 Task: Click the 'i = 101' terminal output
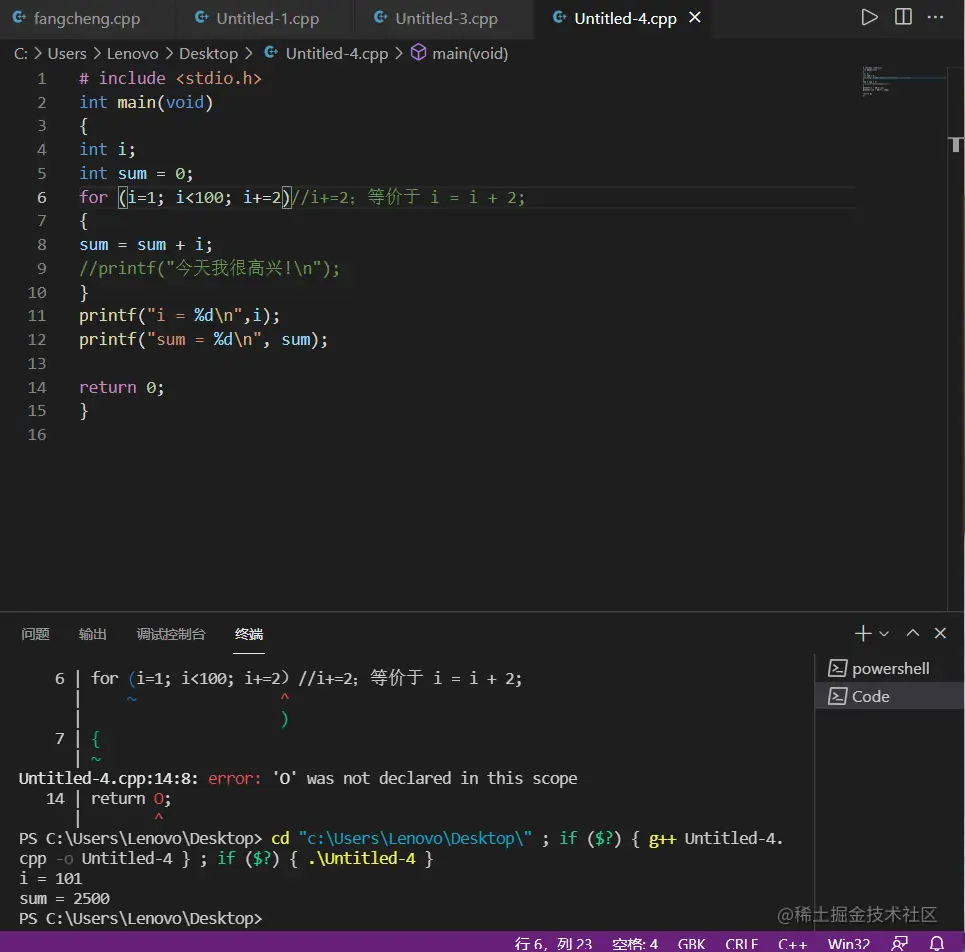(x=50, y=878)
